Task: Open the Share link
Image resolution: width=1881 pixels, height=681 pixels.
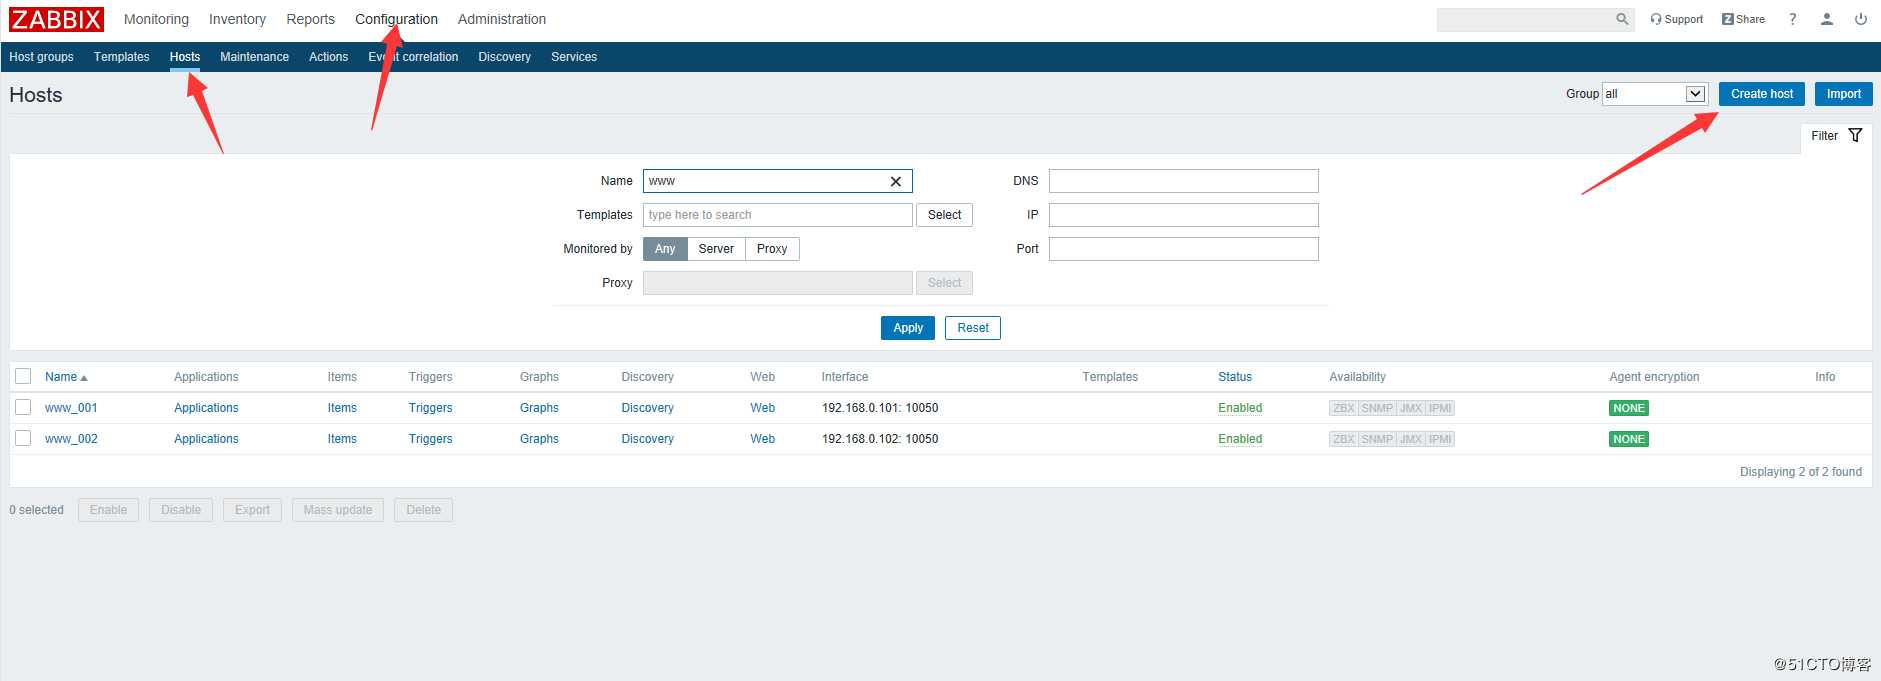Action: tap(1743, 19)
